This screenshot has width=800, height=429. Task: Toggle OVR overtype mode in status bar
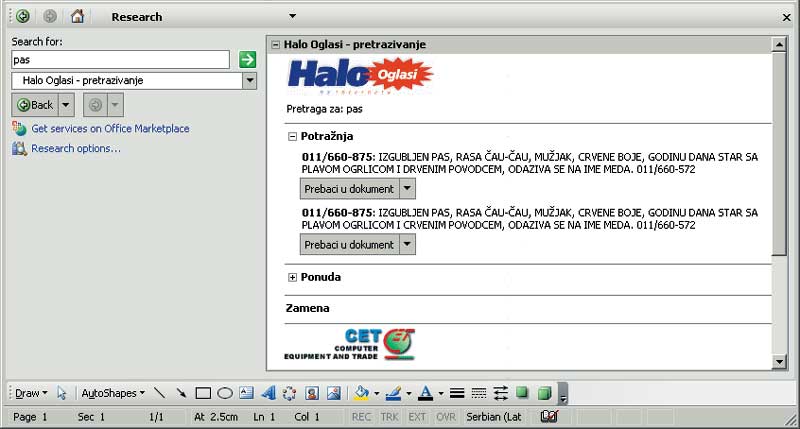[x=445, y=417]
